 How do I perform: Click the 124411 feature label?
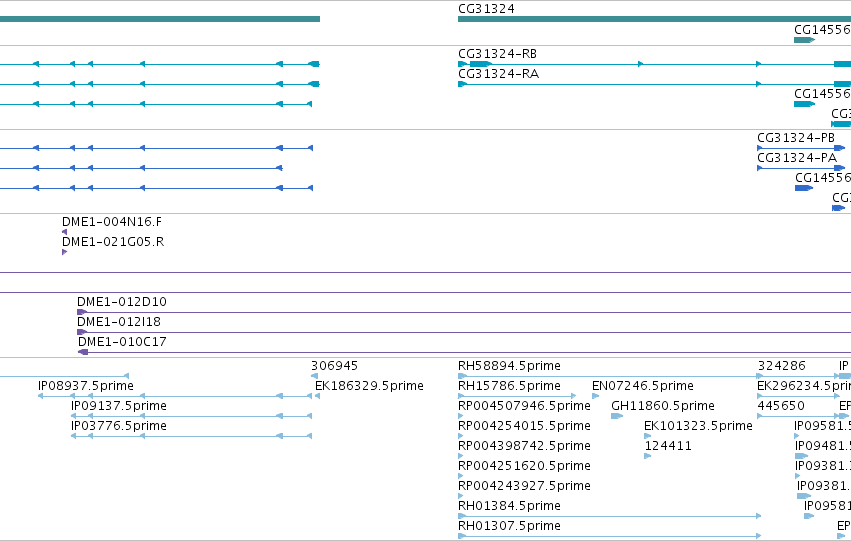coord(668,446)
